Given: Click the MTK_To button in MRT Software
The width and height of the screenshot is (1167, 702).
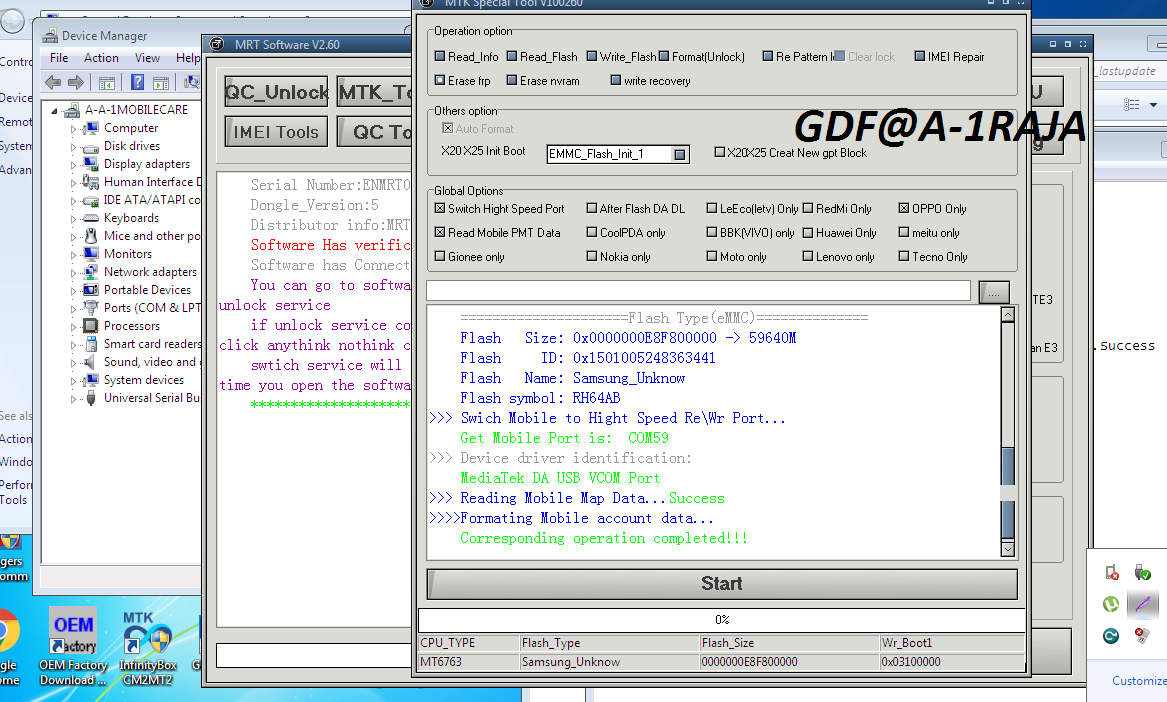Looking at the screenshot, I should [x=374, y=92].
